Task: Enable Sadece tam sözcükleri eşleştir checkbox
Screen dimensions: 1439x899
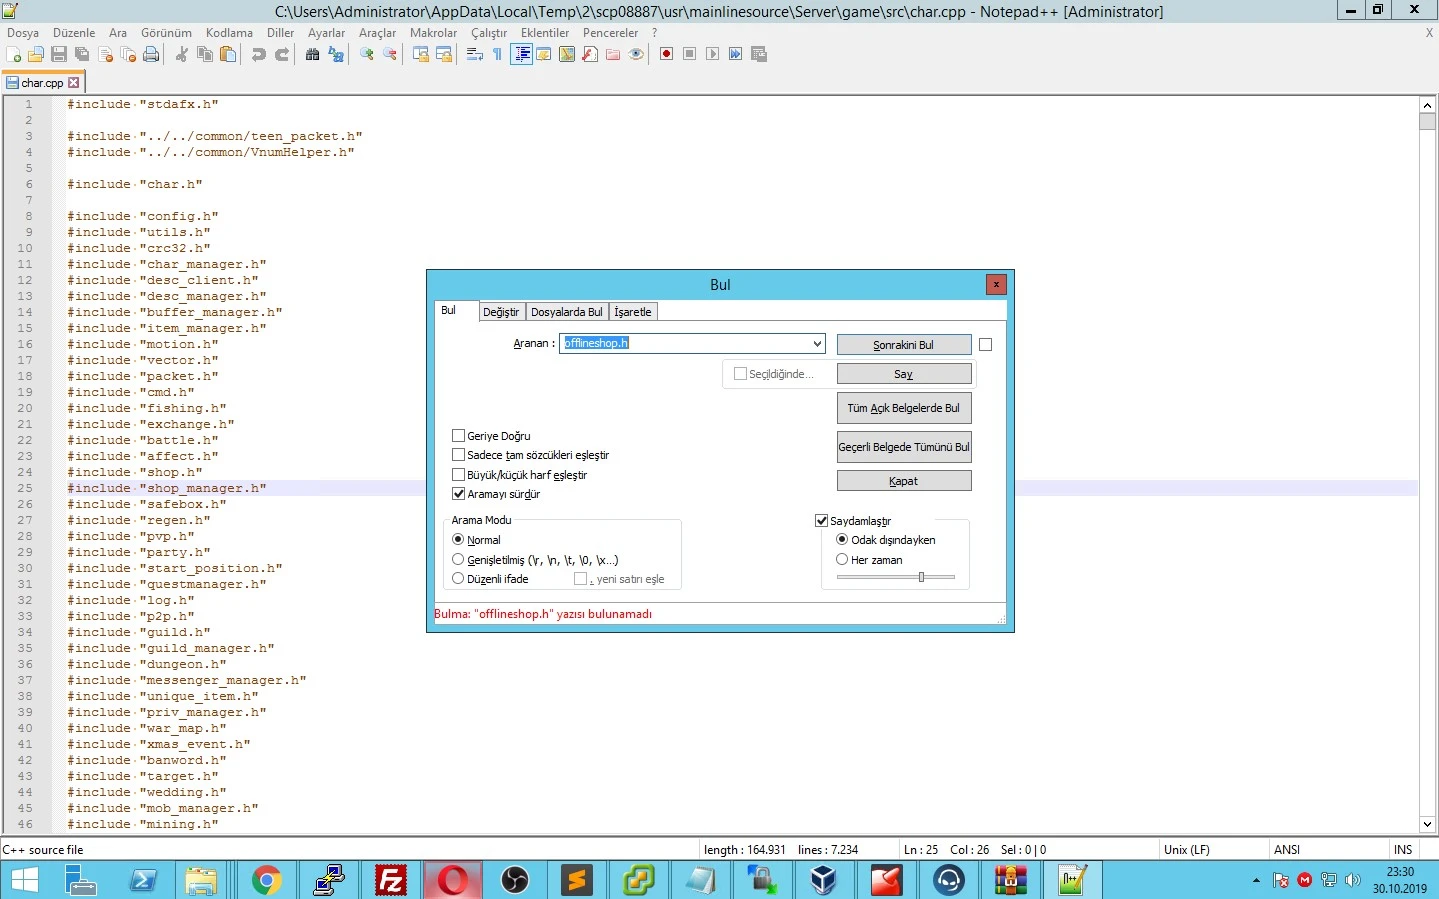Action: 458,455
